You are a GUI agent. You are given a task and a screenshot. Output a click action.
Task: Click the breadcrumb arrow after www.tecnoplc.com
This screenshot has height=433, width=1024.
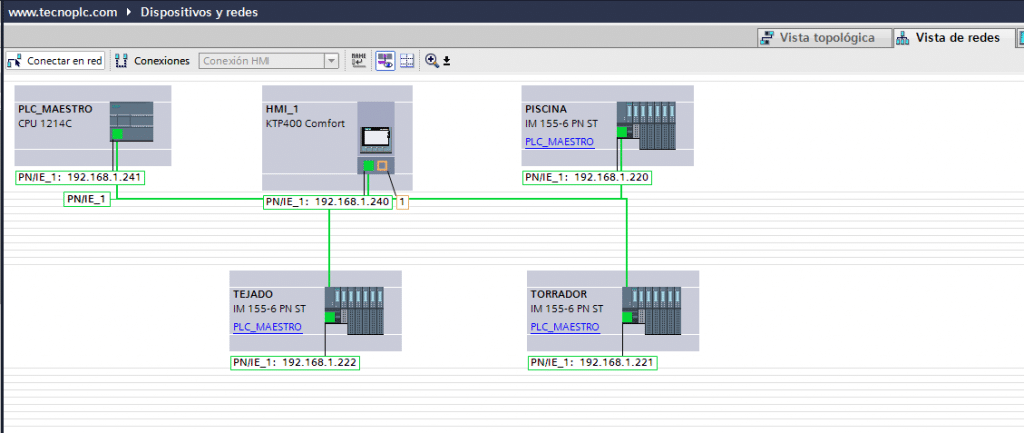tap(129, 12)
